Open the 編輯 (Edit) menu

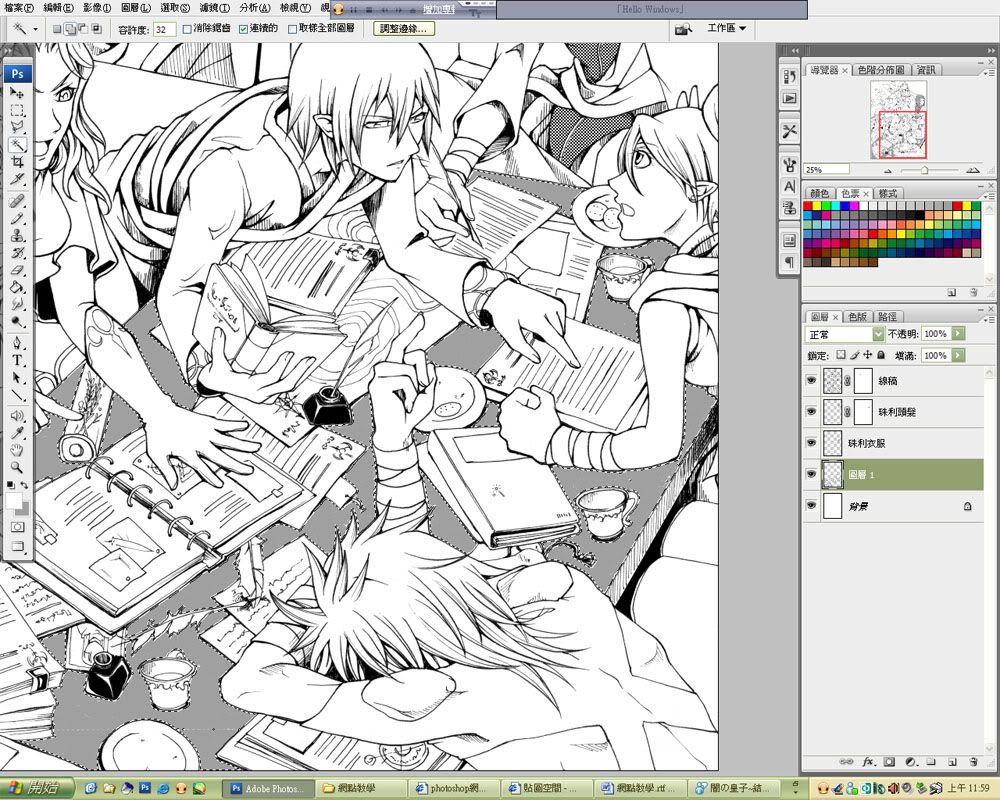pos(58,8)
